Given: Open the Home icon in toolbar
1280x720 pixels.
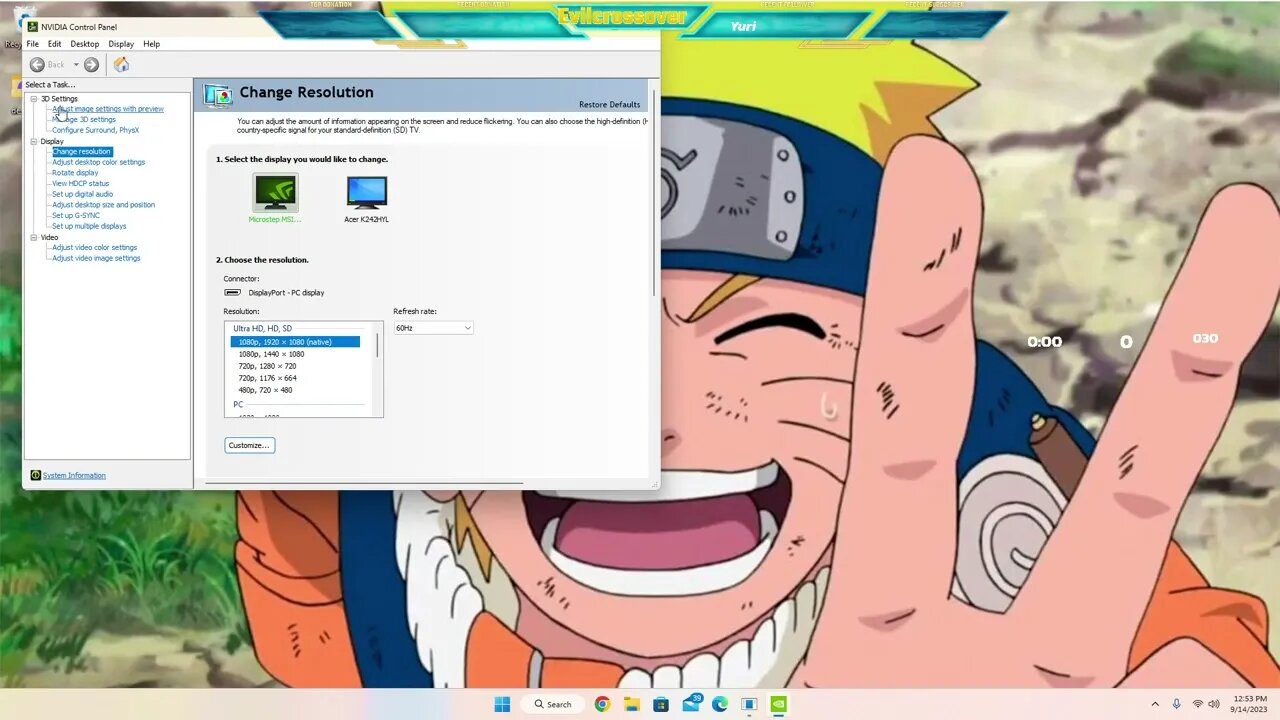Looking at the screenshot, I should (x=121, y=65).
